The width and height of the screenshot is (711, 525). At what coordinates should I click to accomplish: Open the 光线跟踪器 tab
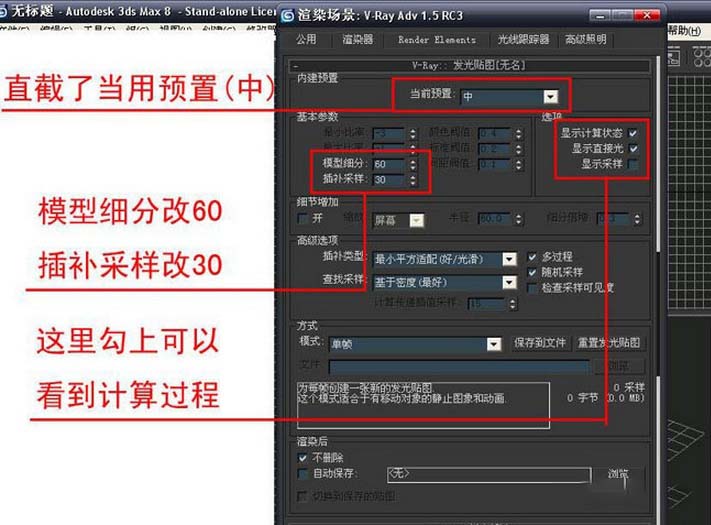[x=523, y=39]
